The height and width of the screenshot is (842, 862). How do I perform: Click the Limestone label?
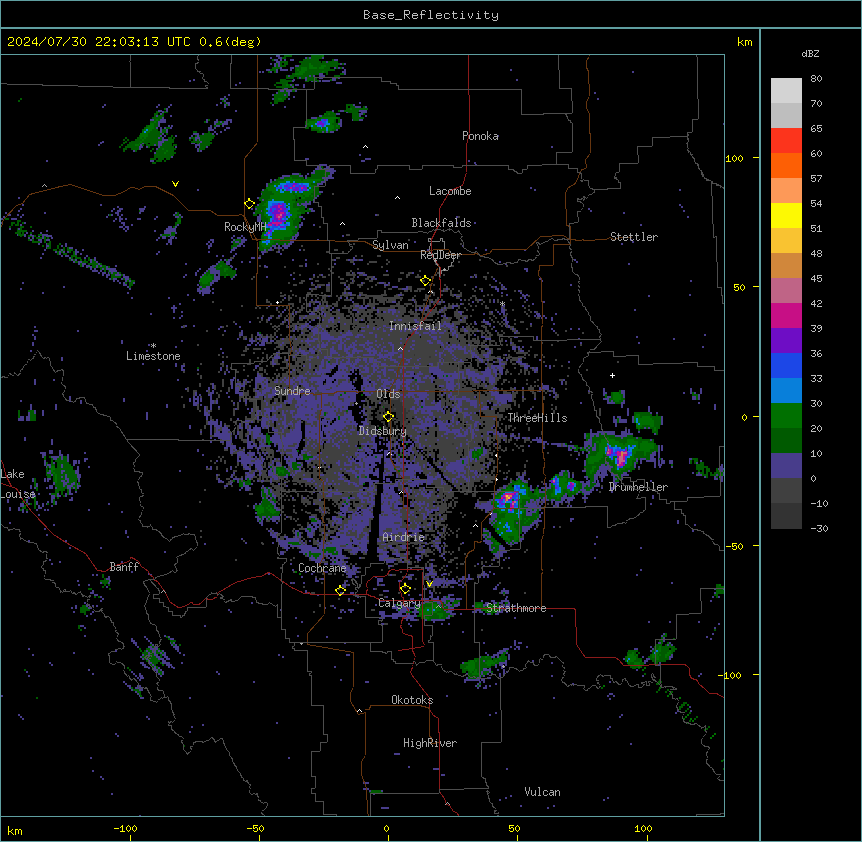point(153,356)
